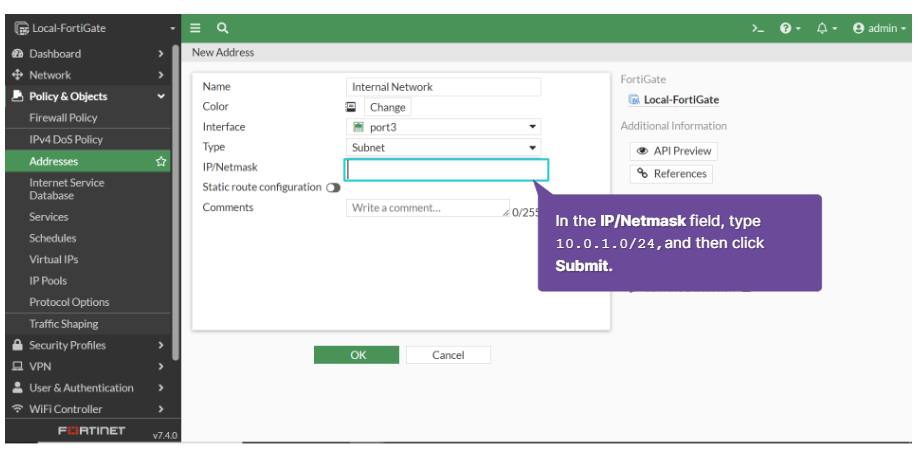Click the sidebar vertical scrollbar
The width and height of the screenshot is (918, 464).
pyautogui.click(x=176, y=202)
